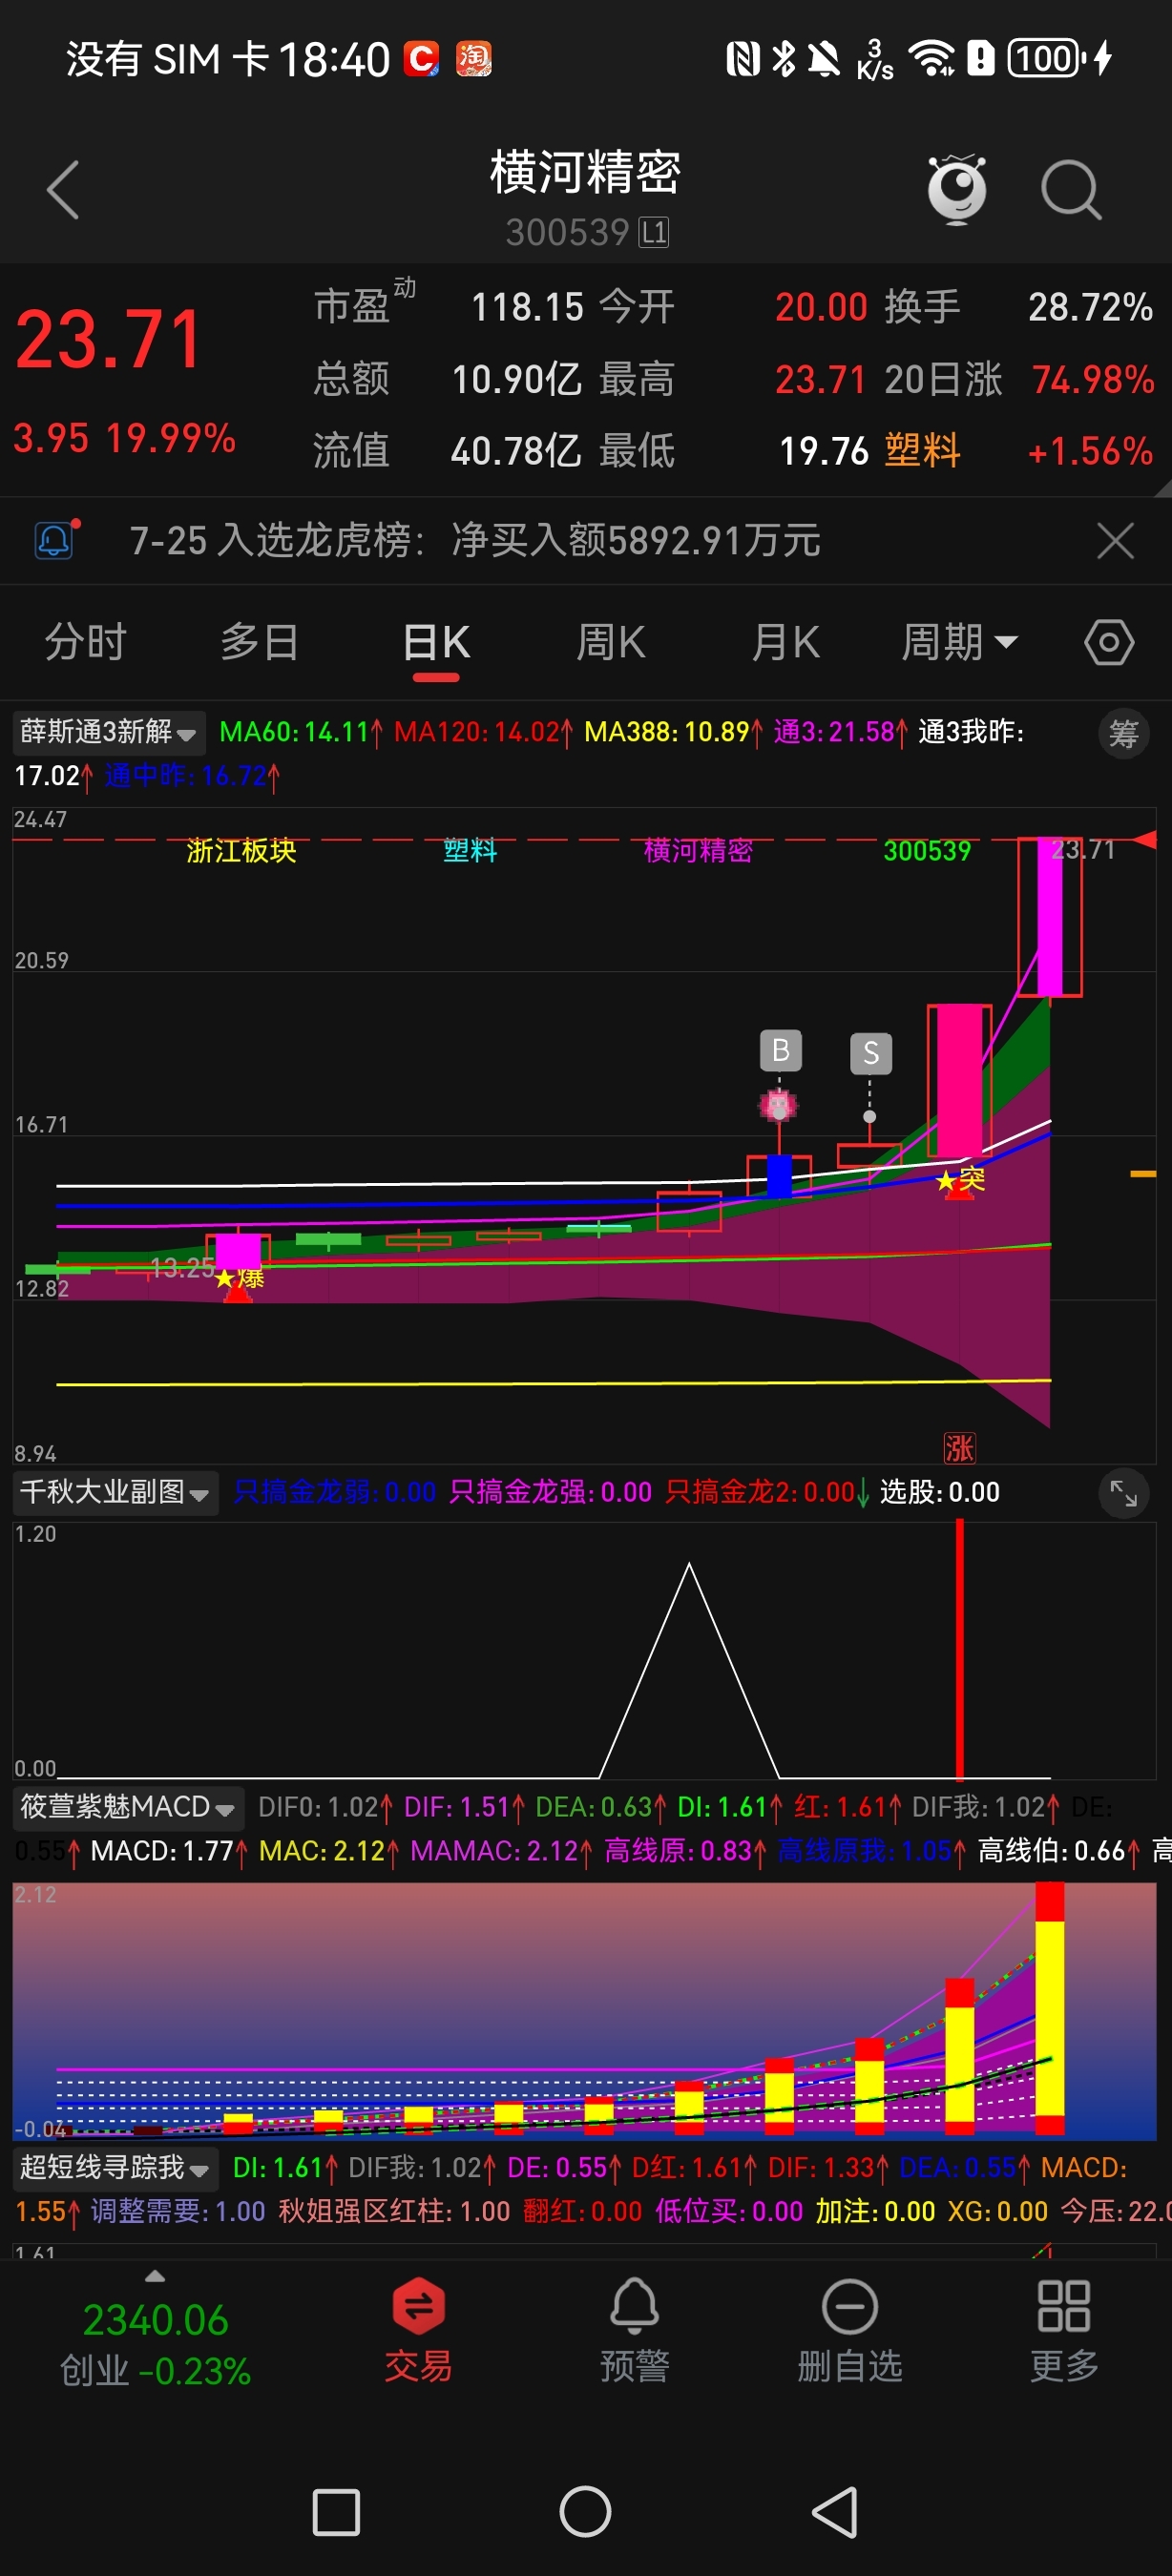Tap the S sell marker on chart
This screenshot has height=2576, width=1172.
click(x=871, y=1053)
